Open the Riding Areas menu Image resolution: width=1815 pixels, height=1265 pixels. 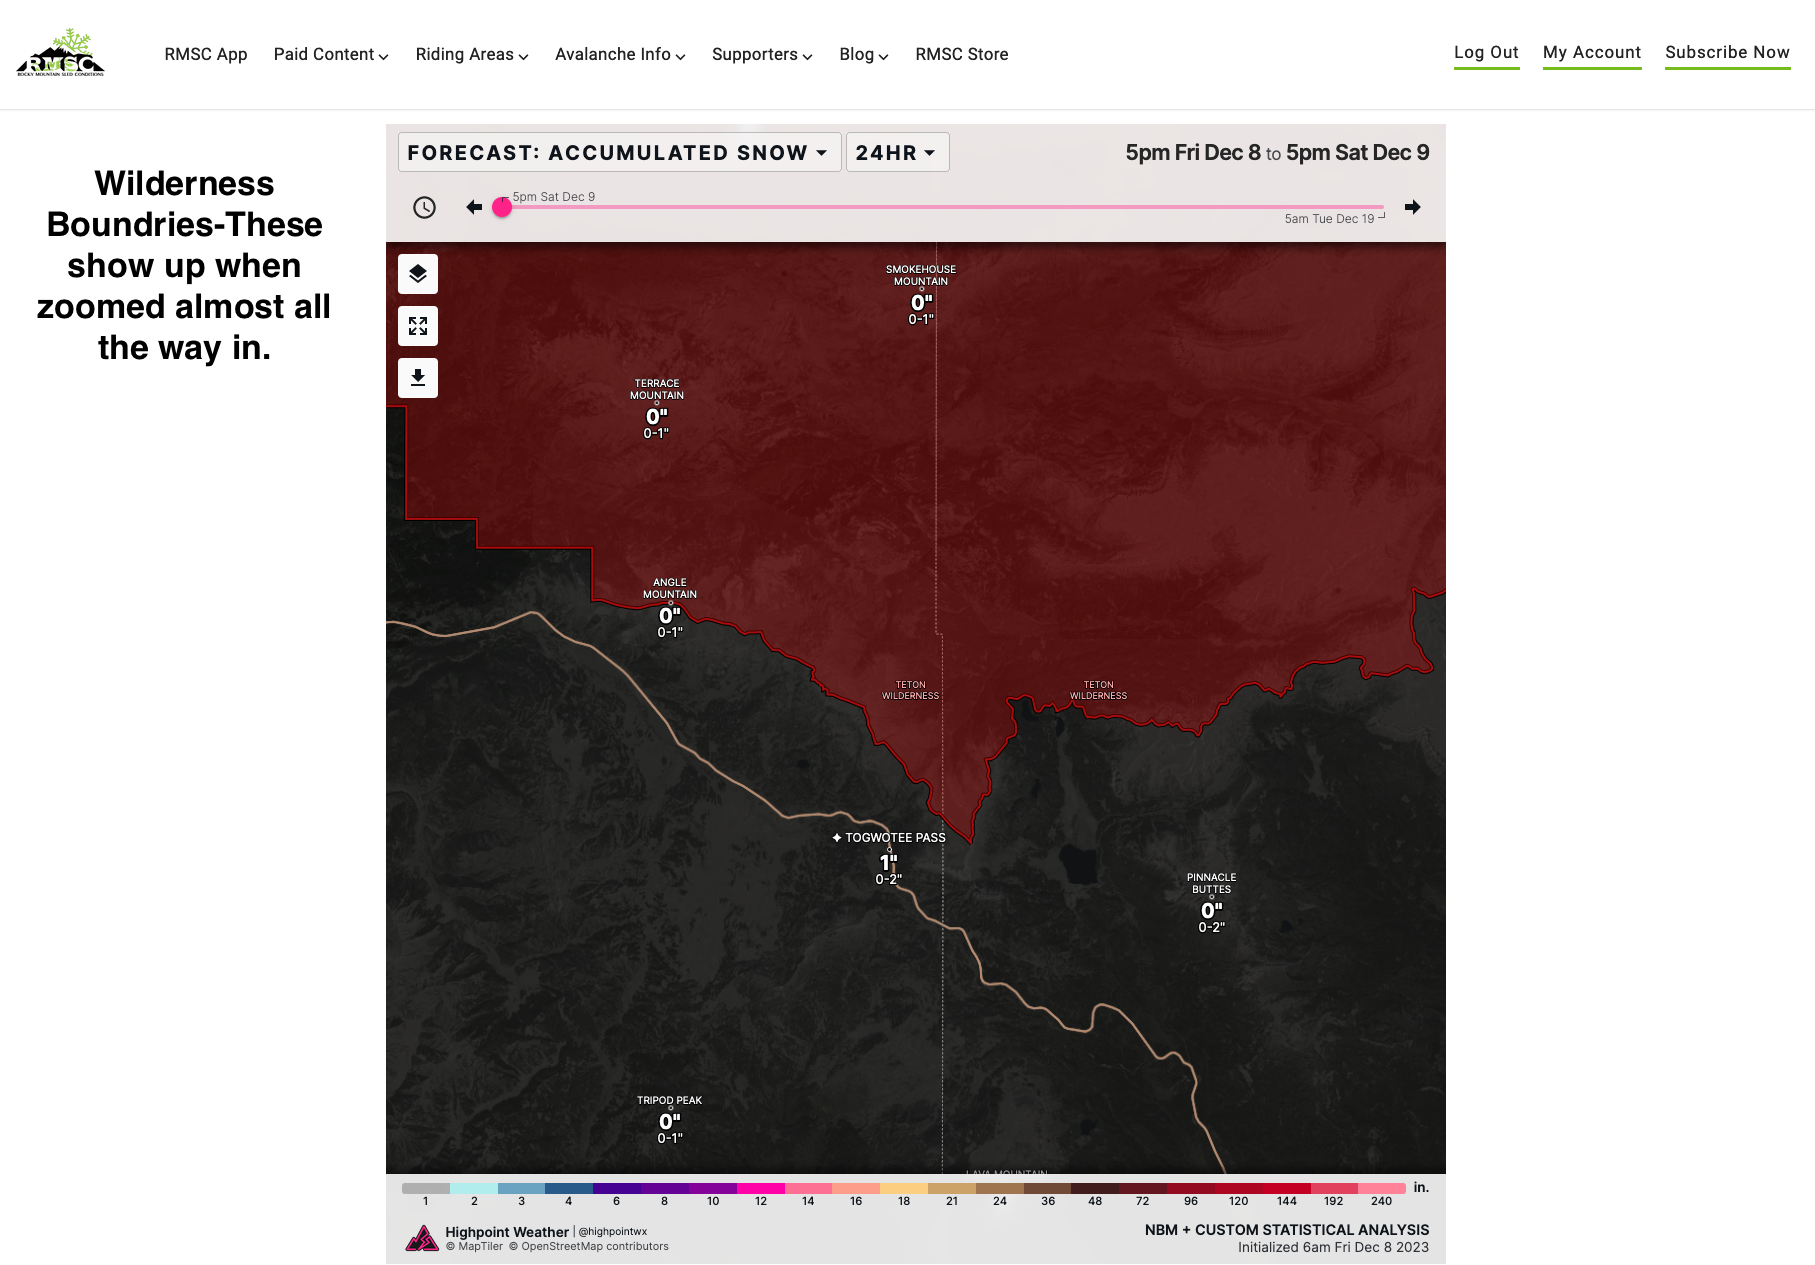point(471,55)
